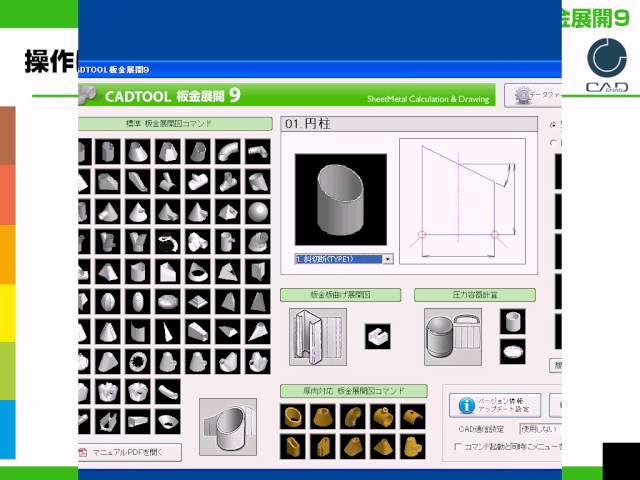The width and height of the screenshot is (640, 480).
Task: Choose the white rectangular tapered bar shape
Action: [138, 422]
